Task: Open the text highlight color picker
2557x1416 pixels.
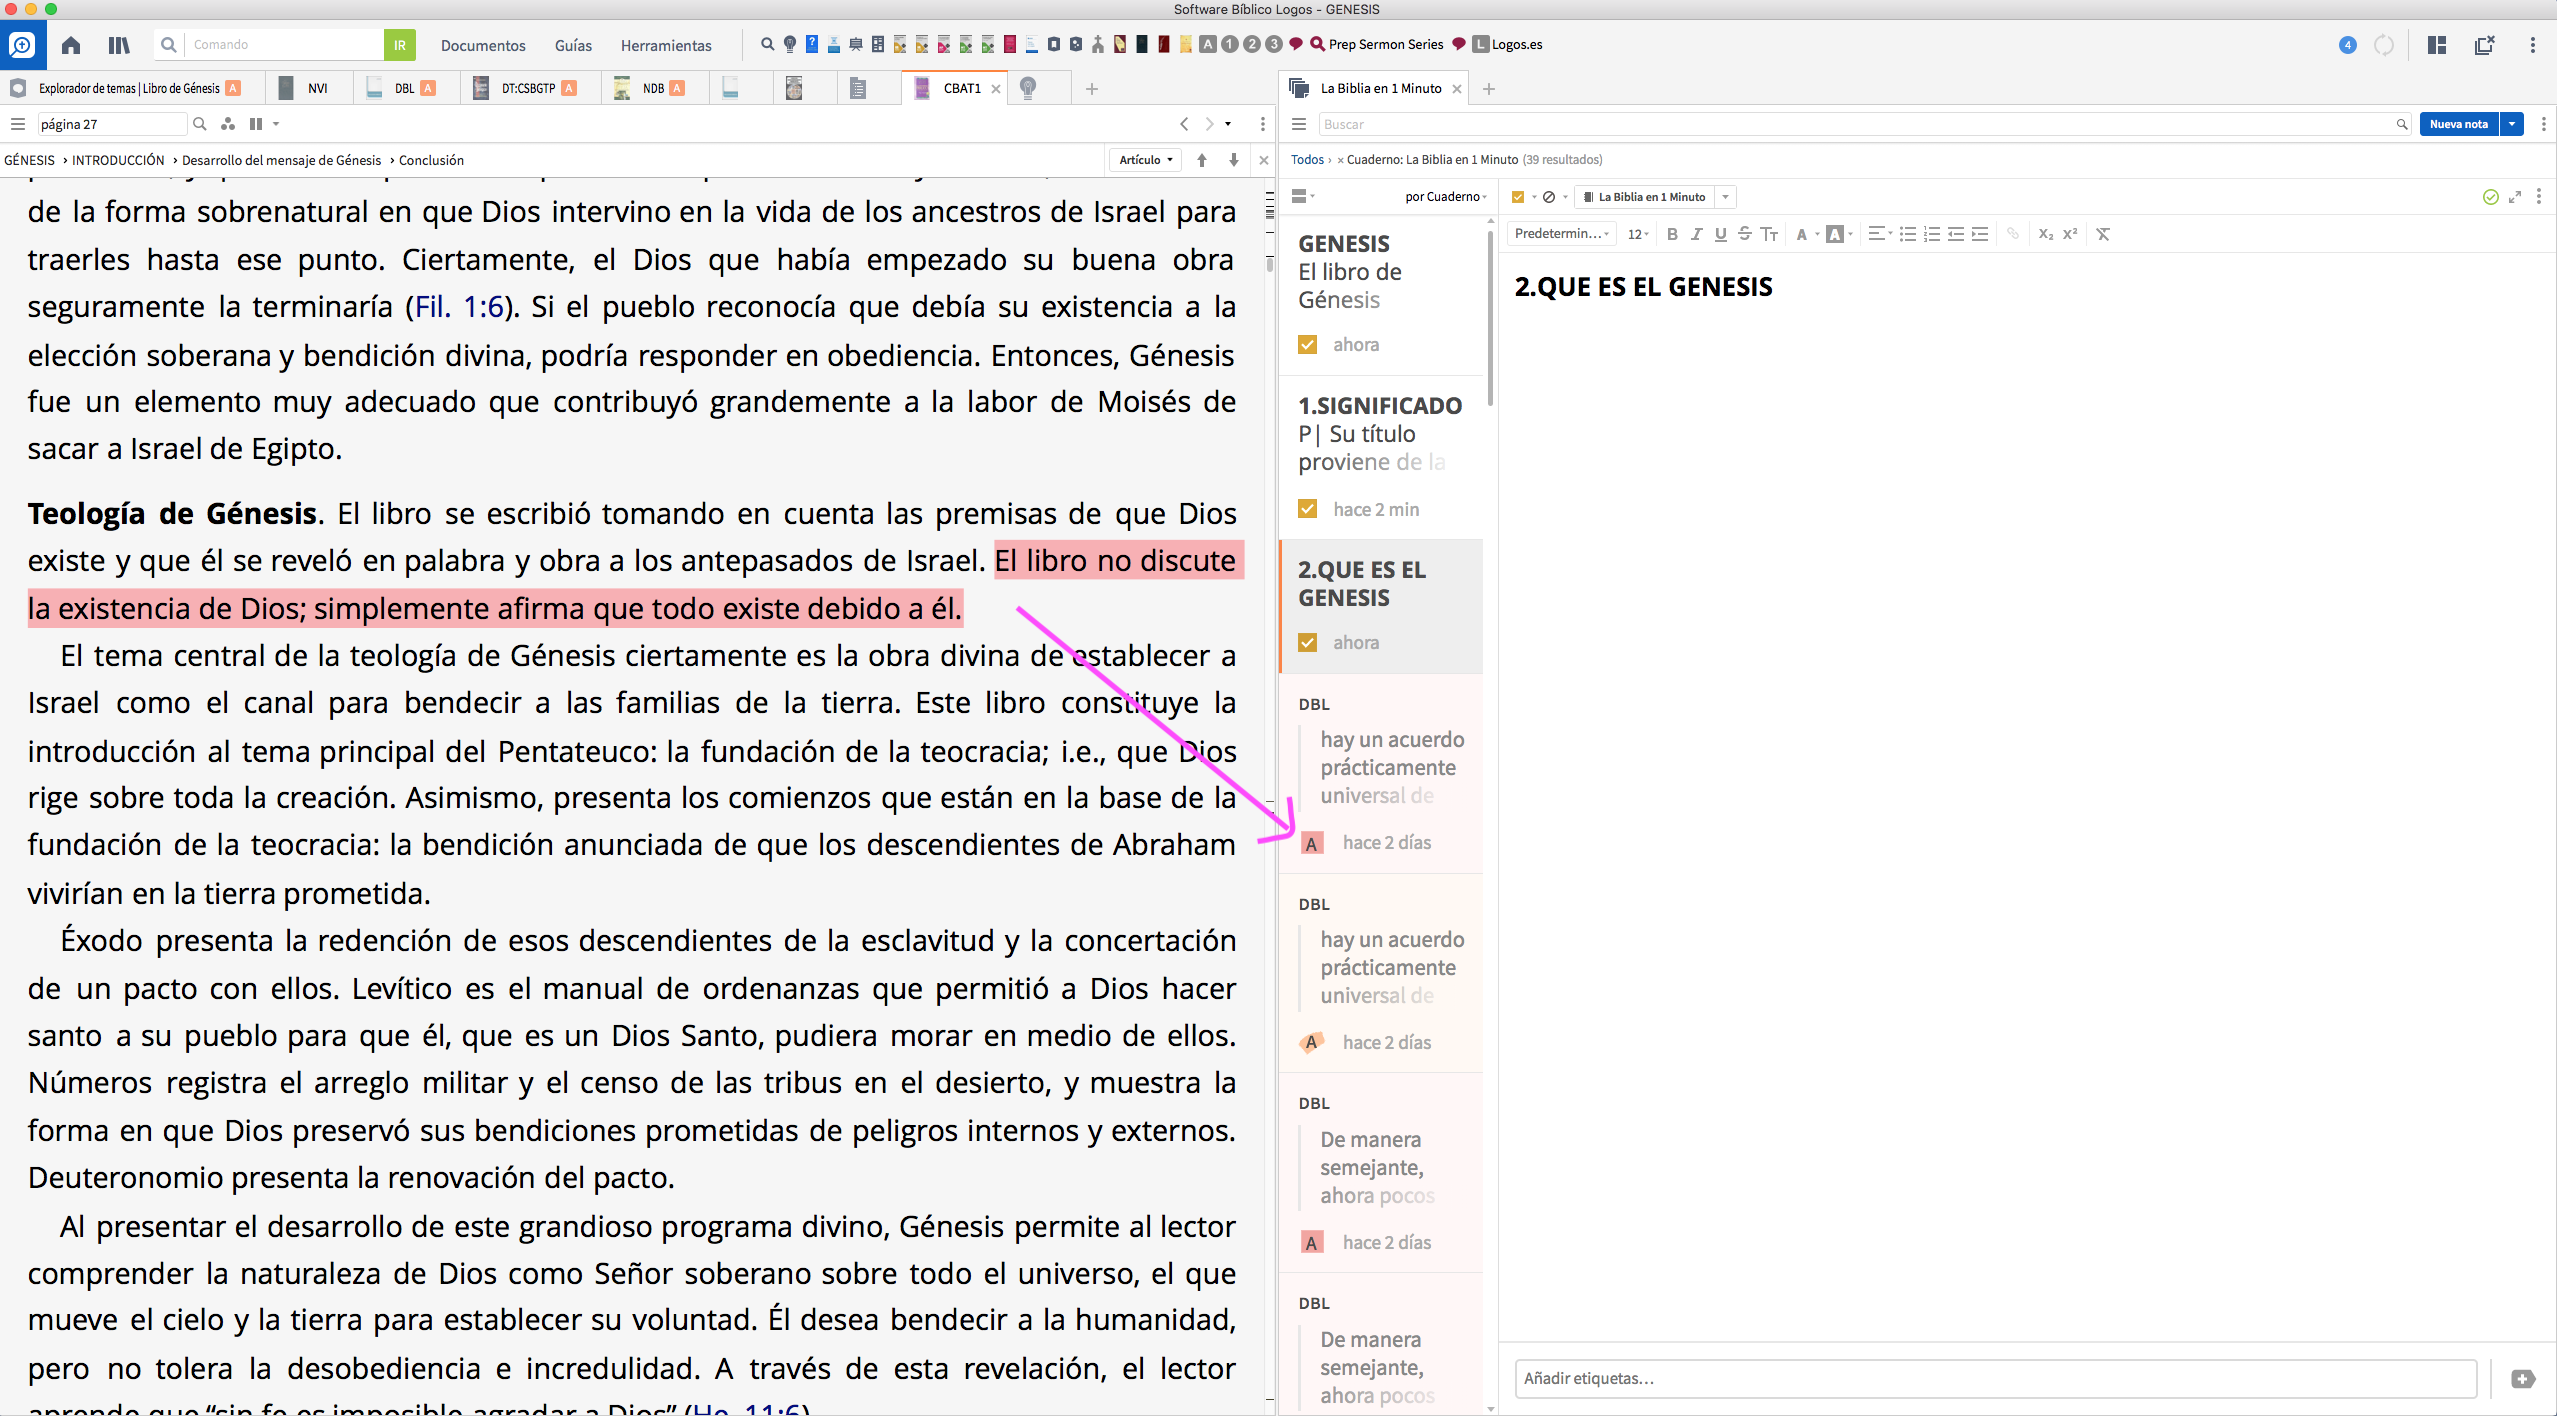Action: tap(1835, 234)
